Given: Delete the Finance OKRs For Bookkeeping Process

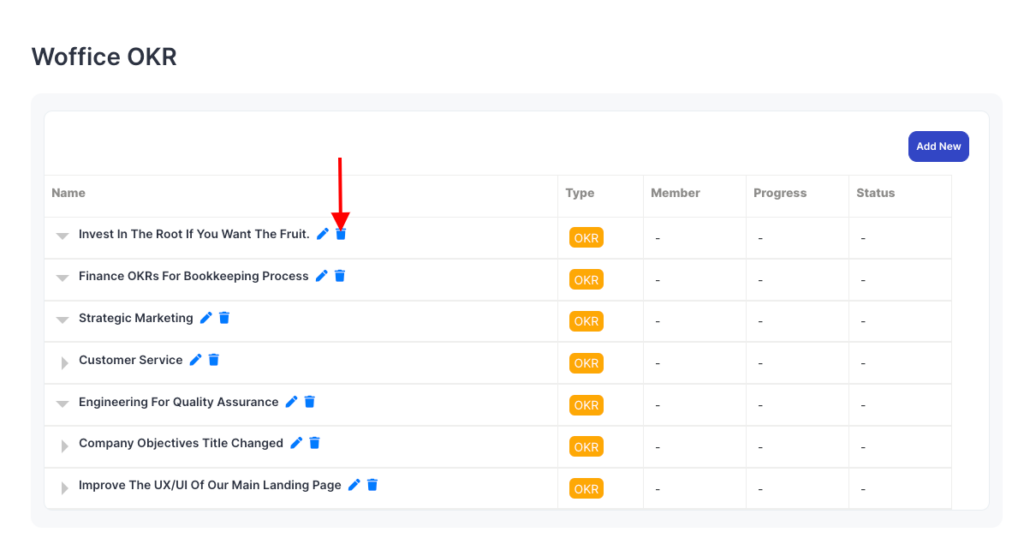Looking at the screenshot, I should click(x=340, y=276).
